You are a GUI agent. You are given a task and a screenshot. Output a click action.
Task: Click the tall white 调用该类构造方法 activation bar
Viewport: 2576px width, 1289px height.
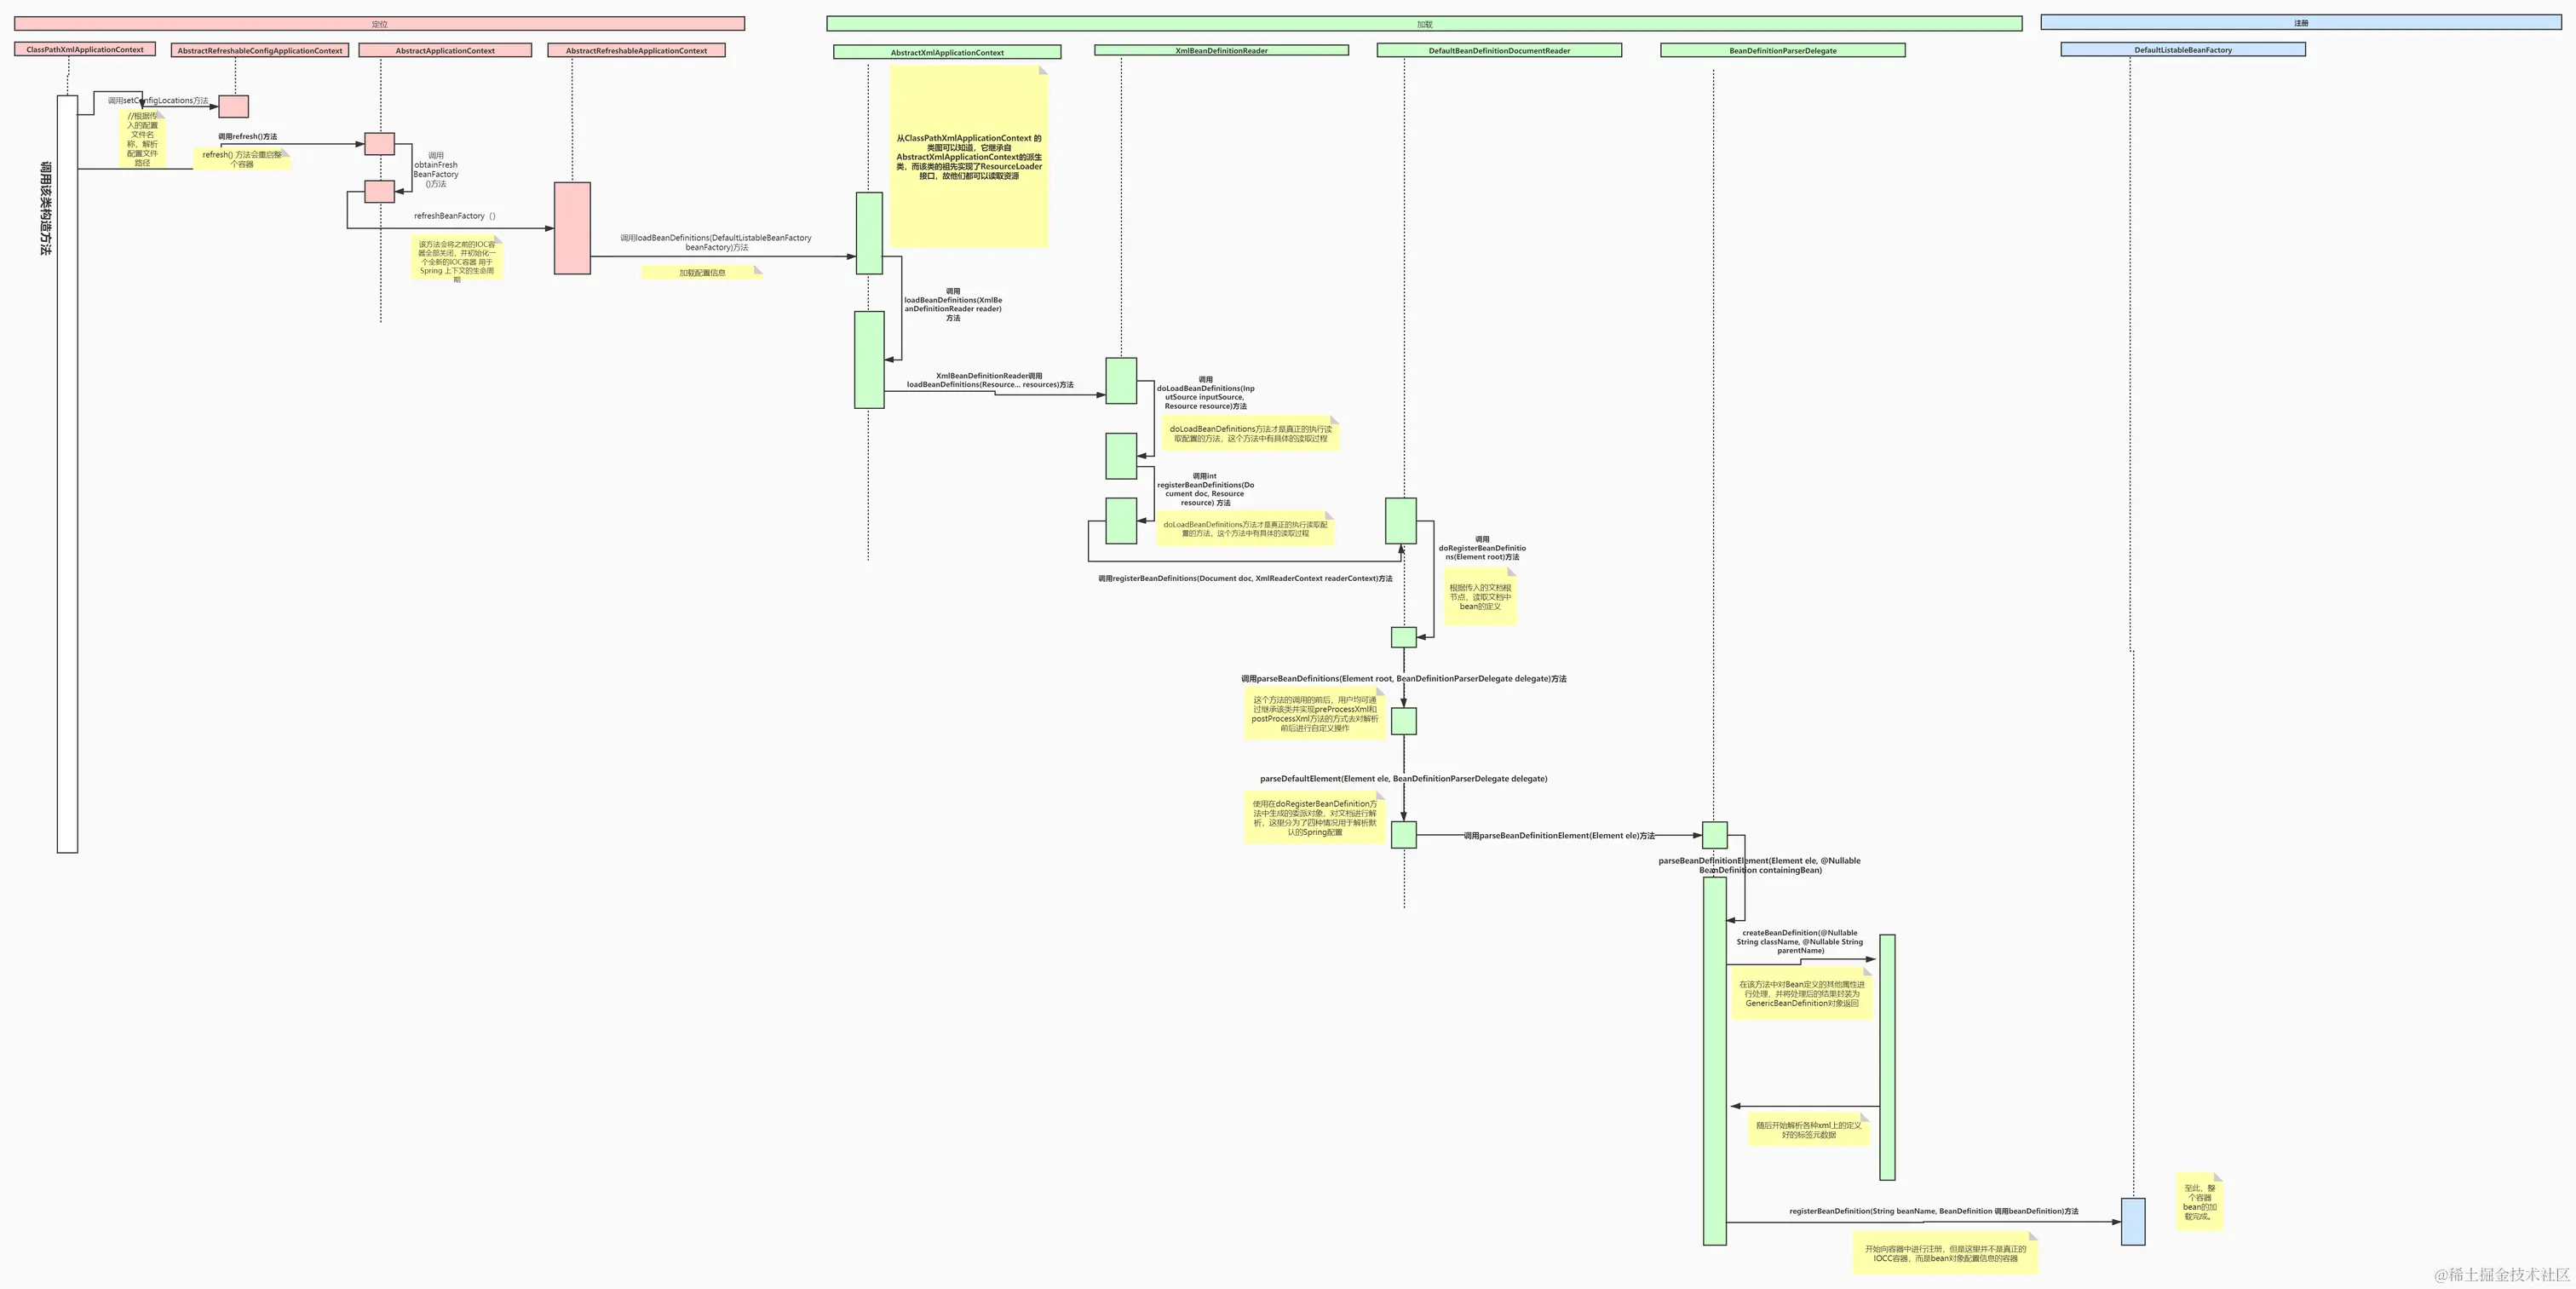point(67,474)
